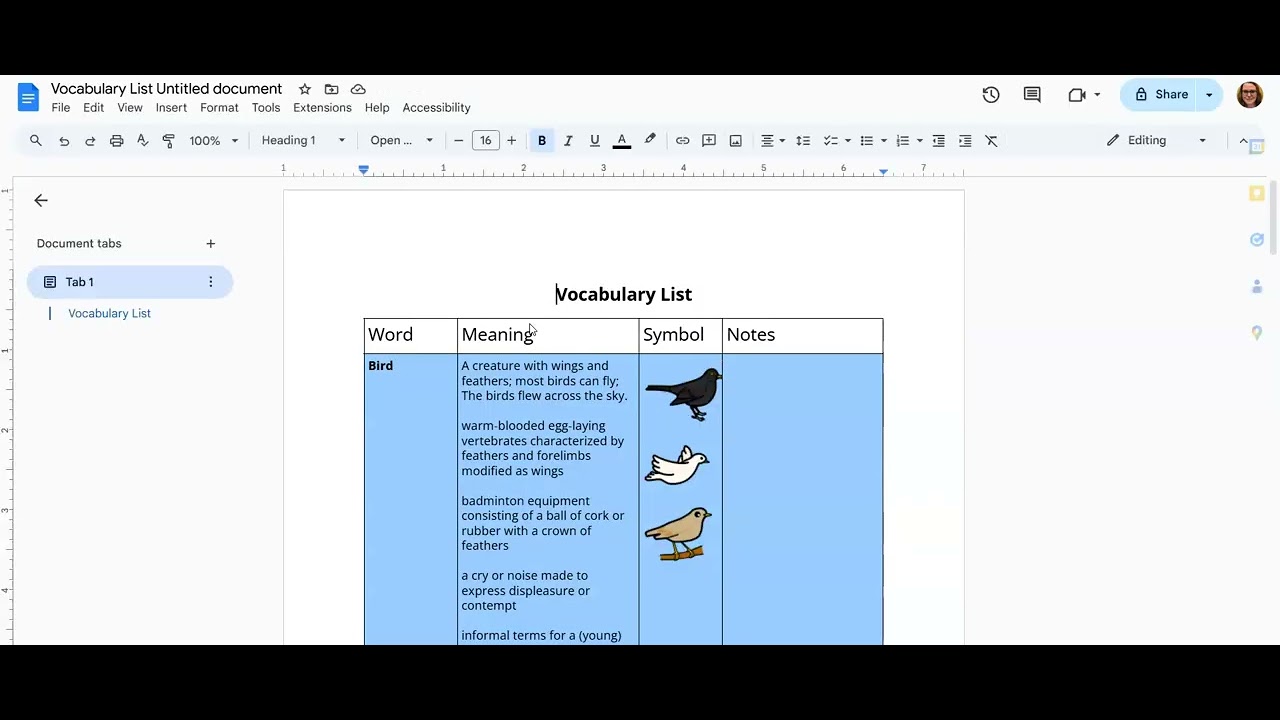1280x720 pixels.
Task: Jump to Vocabulary List outline heading
Action: click(109, 314)
